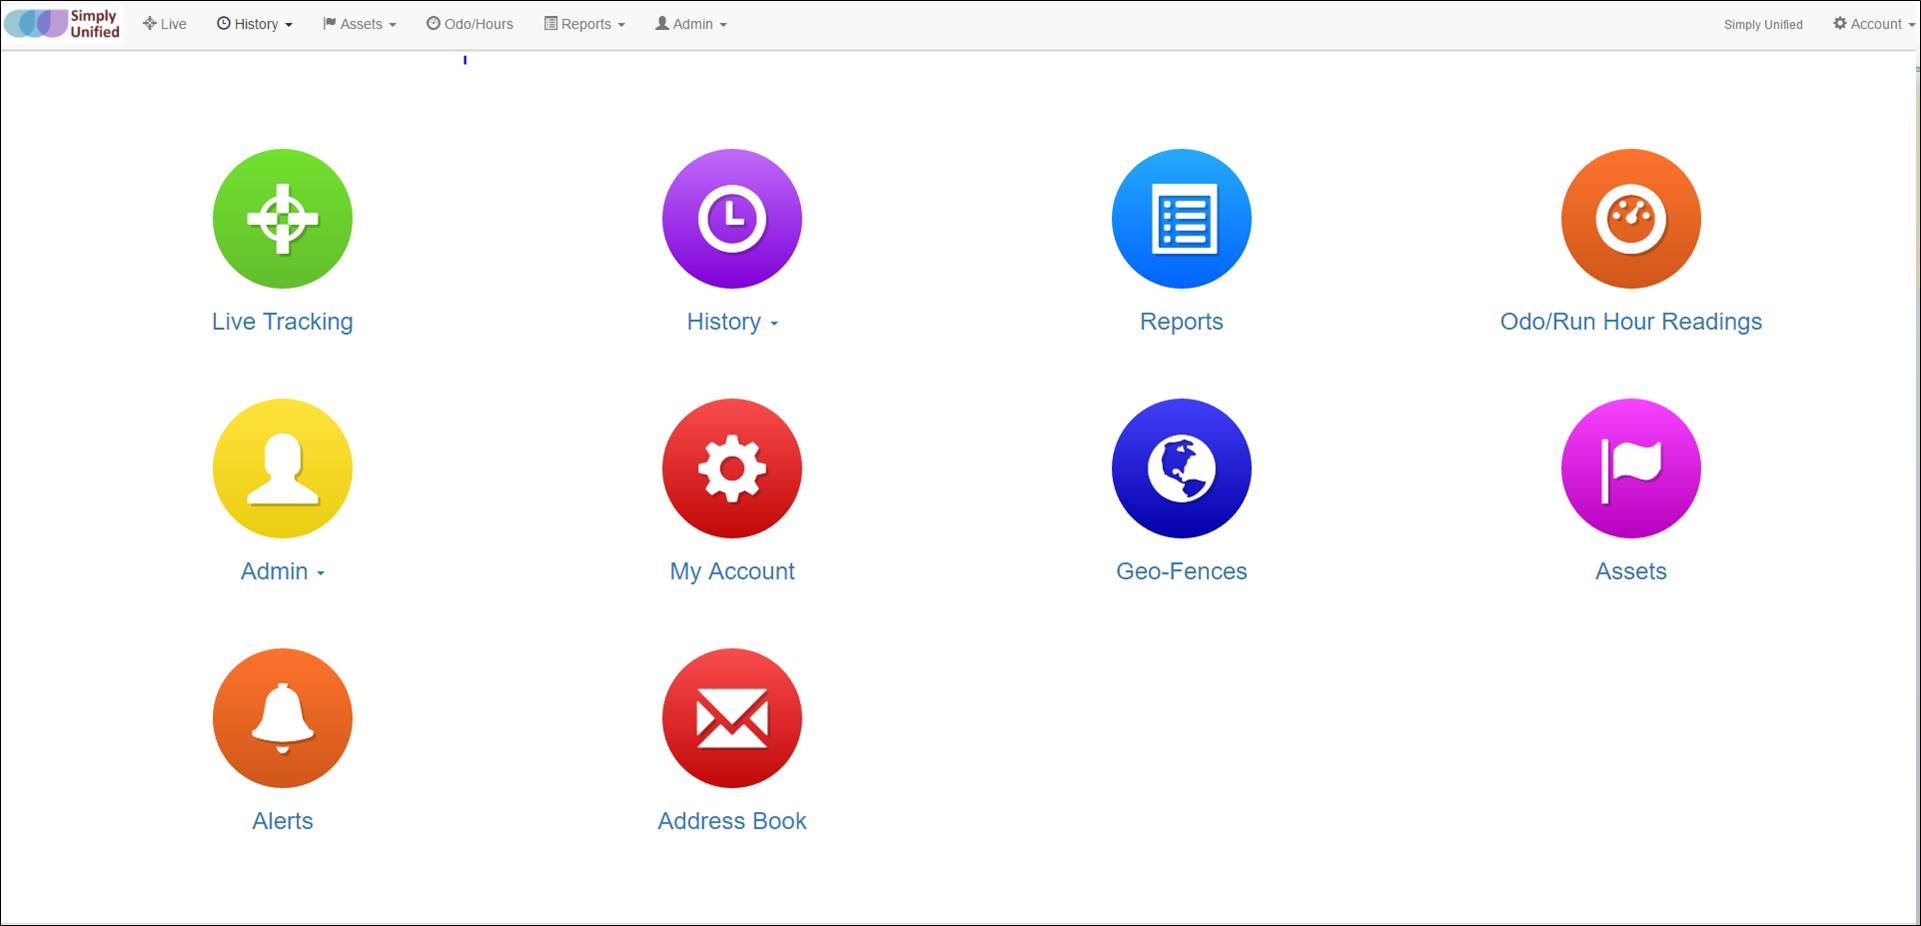Open the Geo-Fences text link
Viewport: 1921px width, 926px height.
tap(1181, 571)
